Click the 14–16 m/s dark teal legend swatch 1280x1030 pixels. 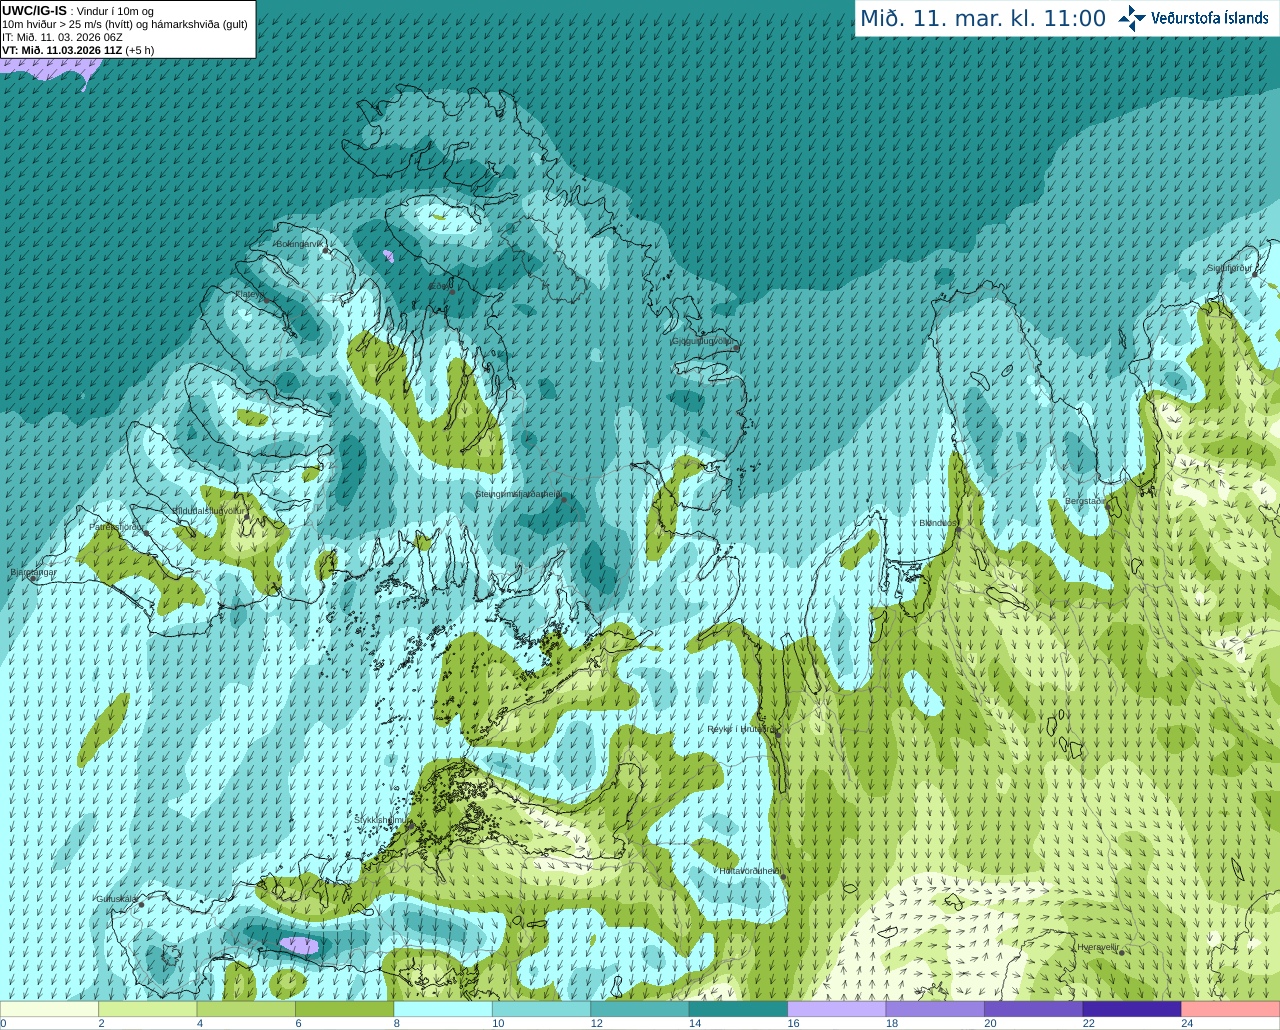pyautogui.click(x=738, y=1009)
